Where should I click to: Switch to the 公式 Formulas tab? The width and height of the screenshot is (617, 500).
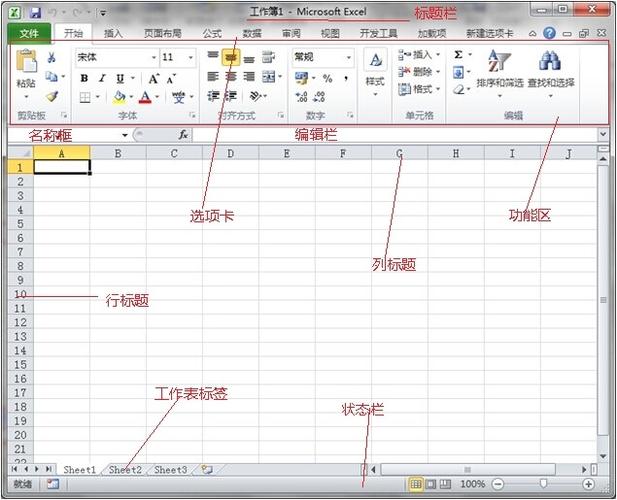212,34
